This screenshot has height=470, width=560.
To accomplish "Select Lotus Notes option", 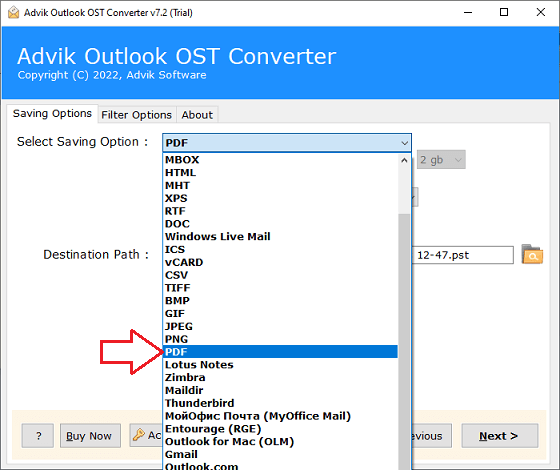I will (x=280, y=365).
